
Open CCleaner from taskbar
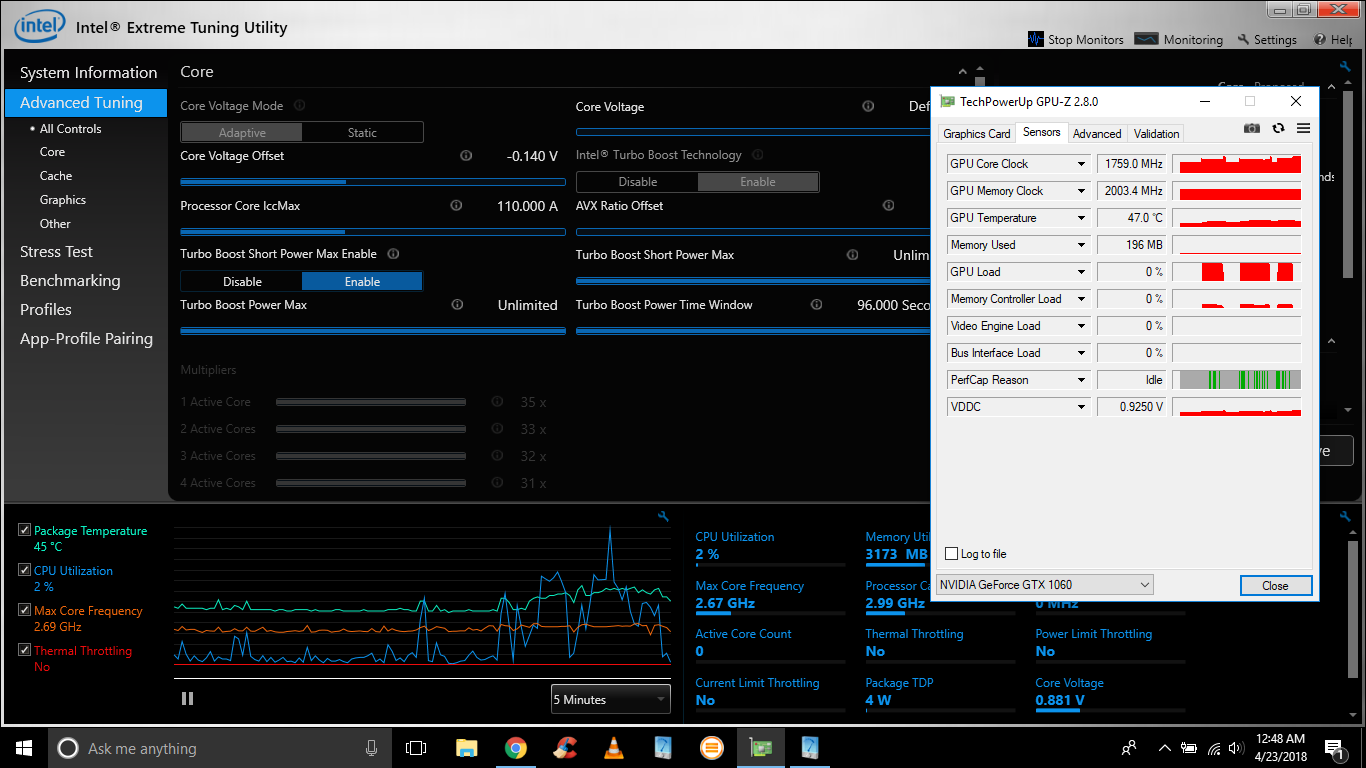click(565, 748)
